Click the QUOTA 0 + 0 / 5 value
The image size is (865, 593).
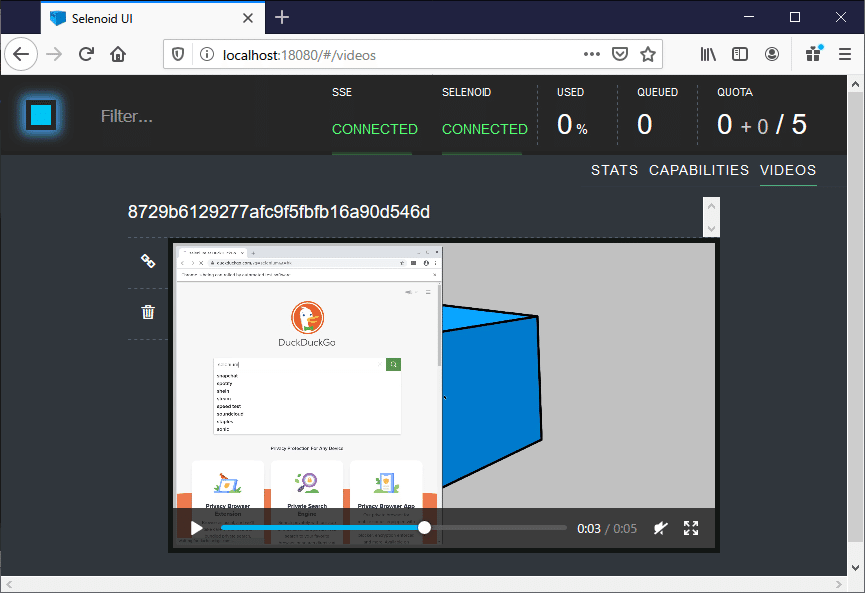[762, 125]
